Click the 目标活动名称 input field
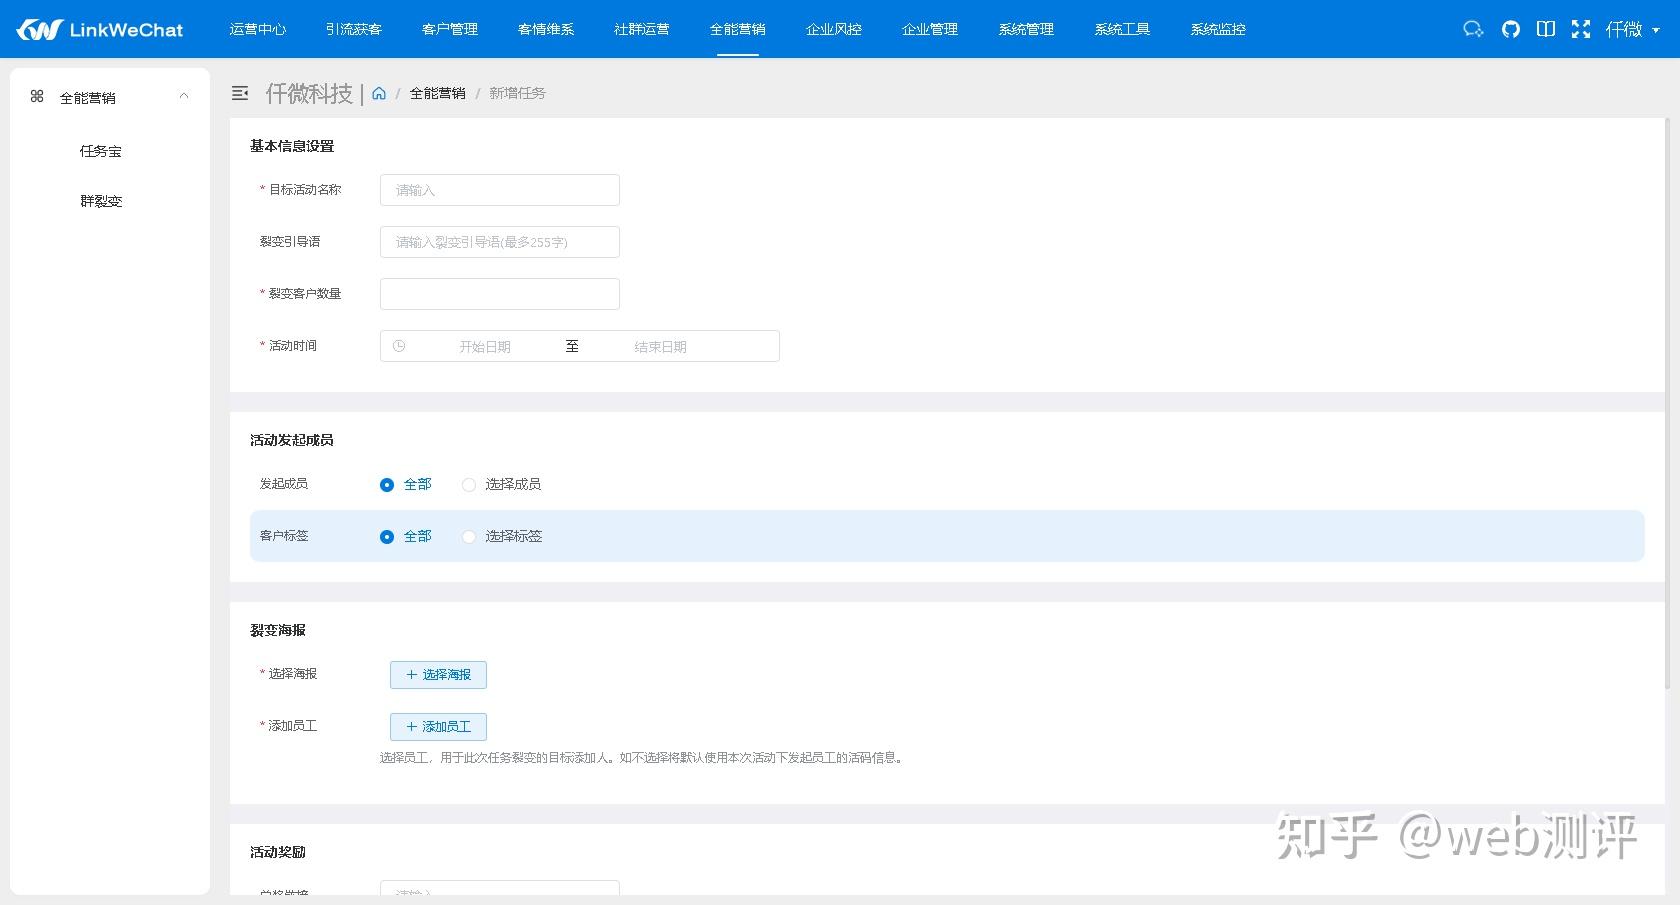The width and height of the screenshot is (1680, 905). pyautogui.click(x=499, y=190)
